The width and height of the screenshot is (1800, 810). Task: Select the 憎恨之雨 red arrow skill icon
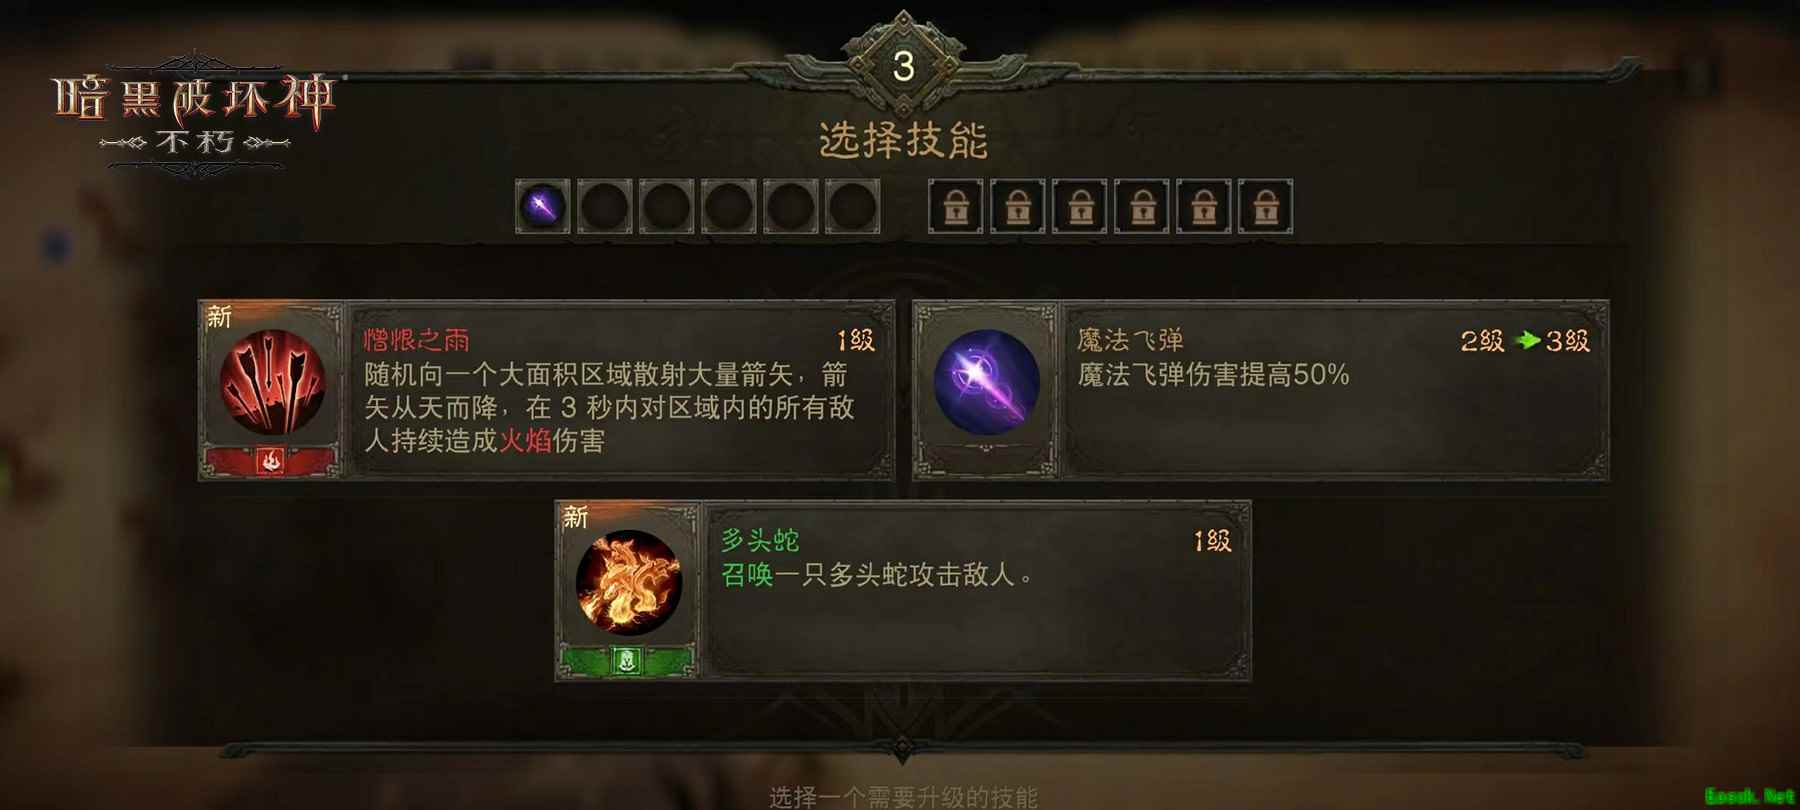coord(272,381)
